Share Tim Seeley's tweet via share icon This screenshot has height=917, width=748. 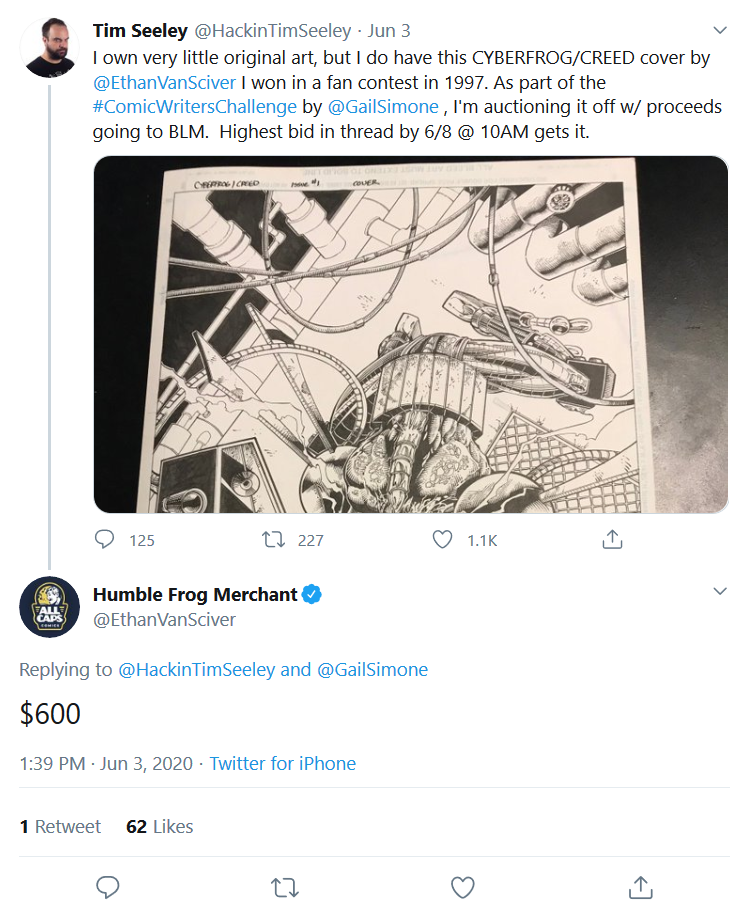[x=612, y=539]
